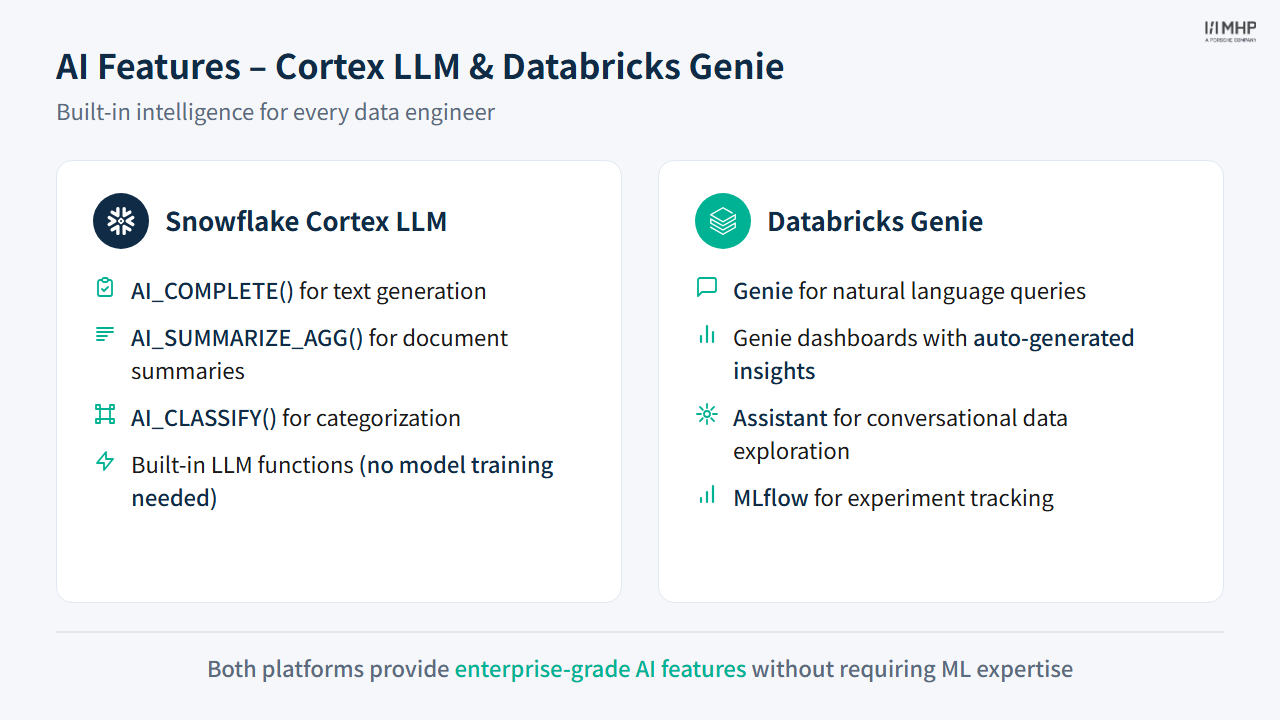Click the sun icon beside Assistant
This screenshot has height=720, width=1280.
pos(707,415)
